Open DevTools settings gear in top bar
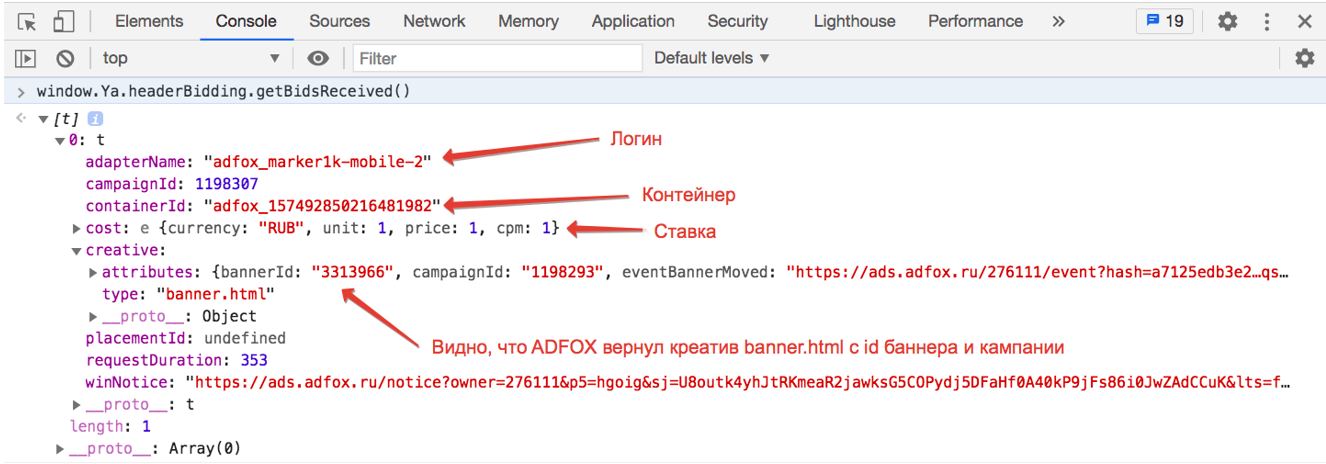The width and height of the screenshot is (1326, 464). tap(1227, 21)
